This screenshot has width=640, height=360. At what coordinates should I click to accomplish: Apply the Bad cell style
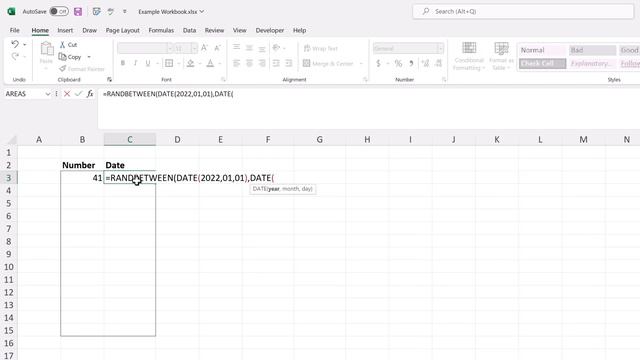pos(592,50)
